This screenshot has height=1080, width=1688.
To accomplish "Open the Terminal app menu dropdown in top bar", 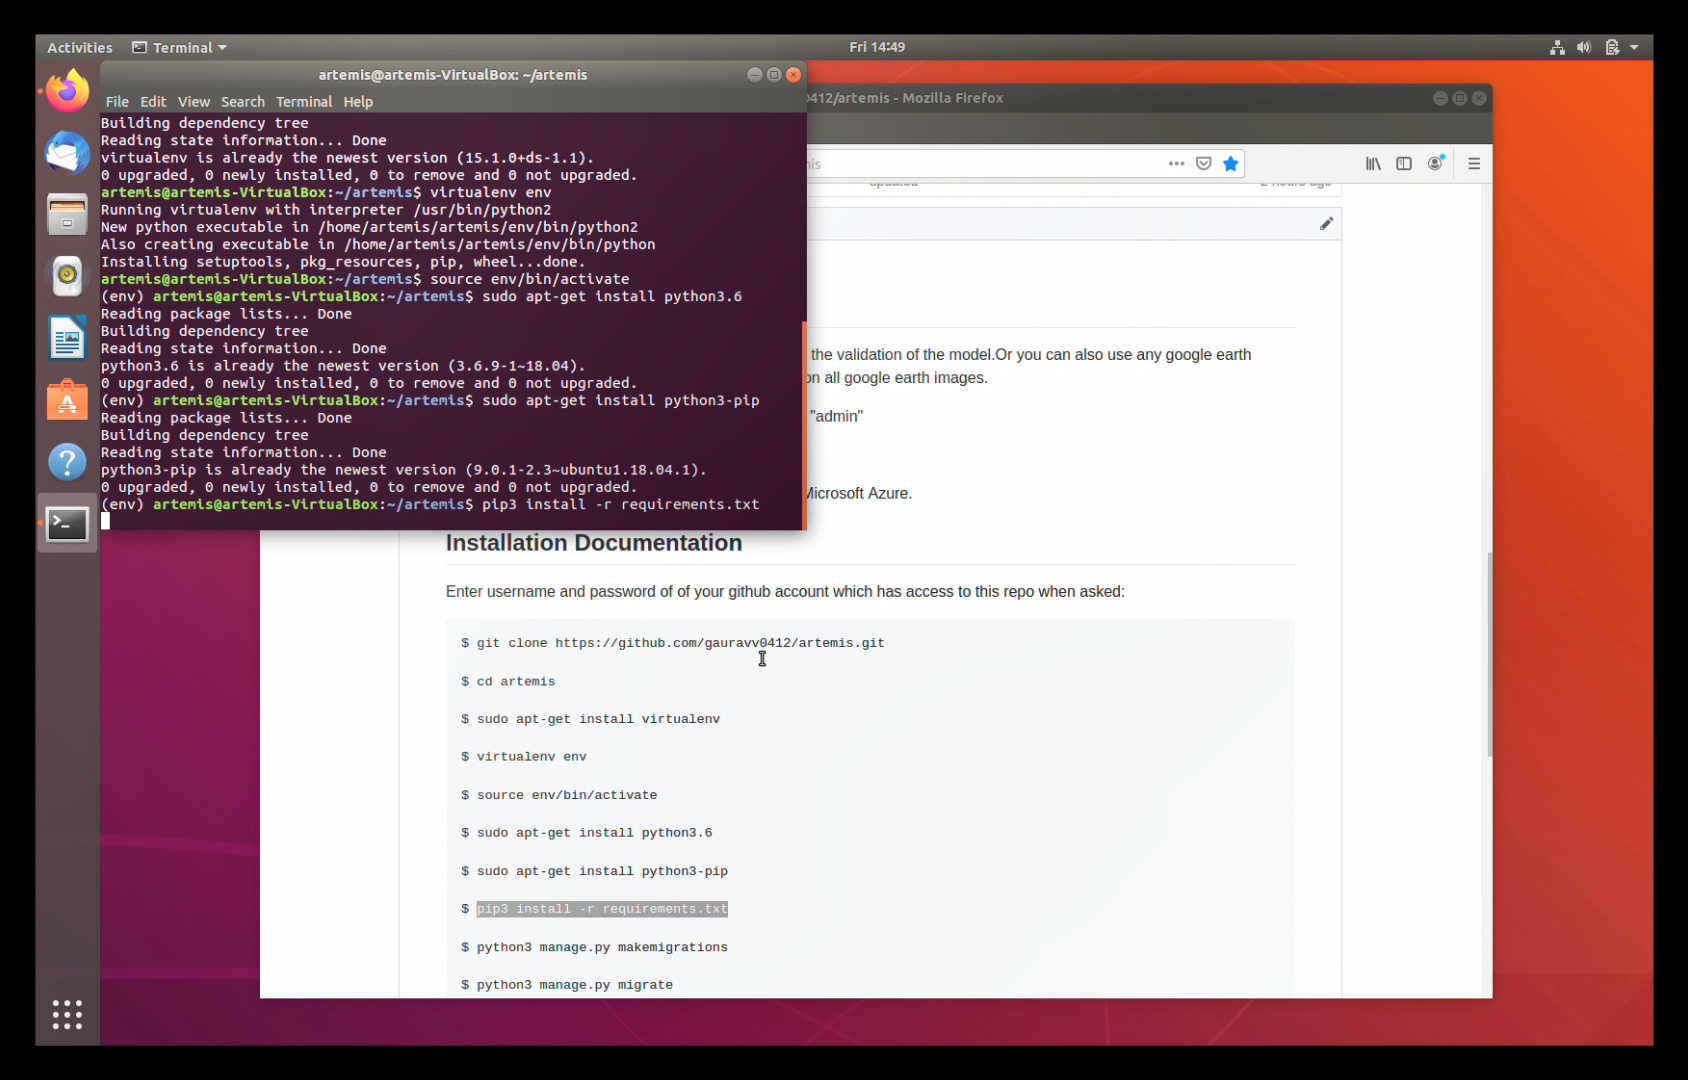I will (x=180, y=47).
